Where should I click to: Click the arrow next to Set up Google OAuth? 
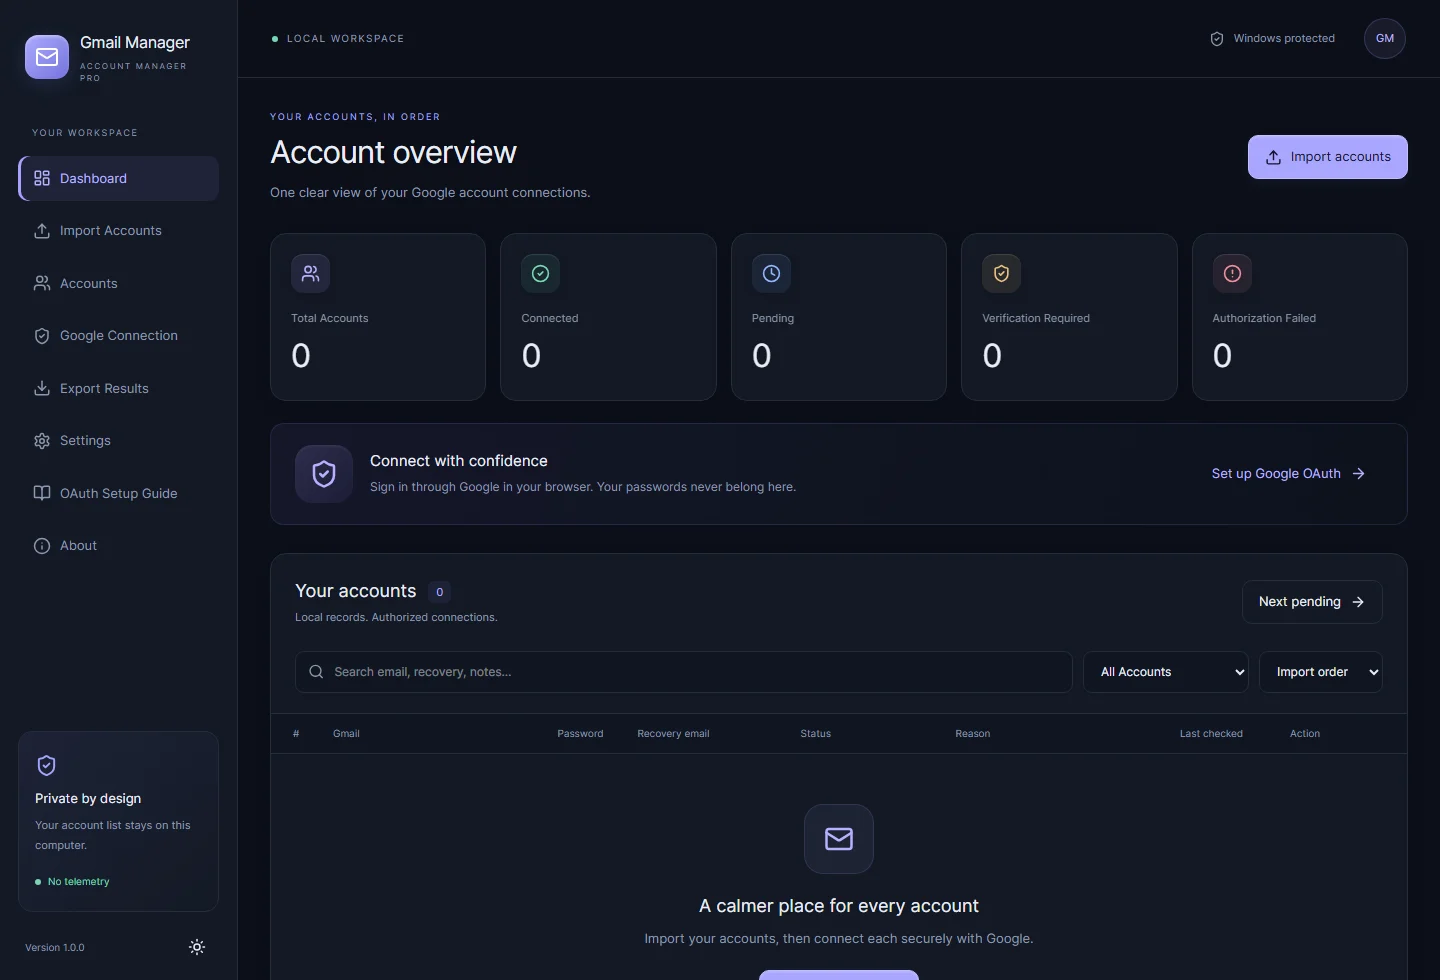coord(1358,474)
